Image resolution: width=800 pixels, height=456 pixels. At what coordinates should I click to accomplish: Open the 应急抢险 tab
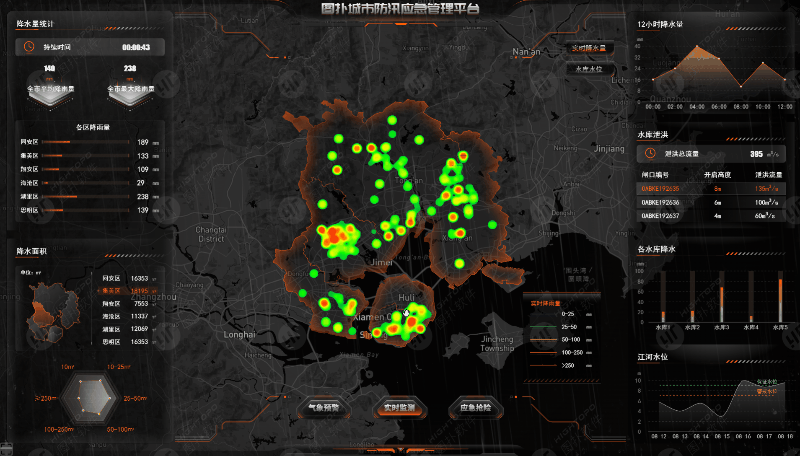click(474, 408)
